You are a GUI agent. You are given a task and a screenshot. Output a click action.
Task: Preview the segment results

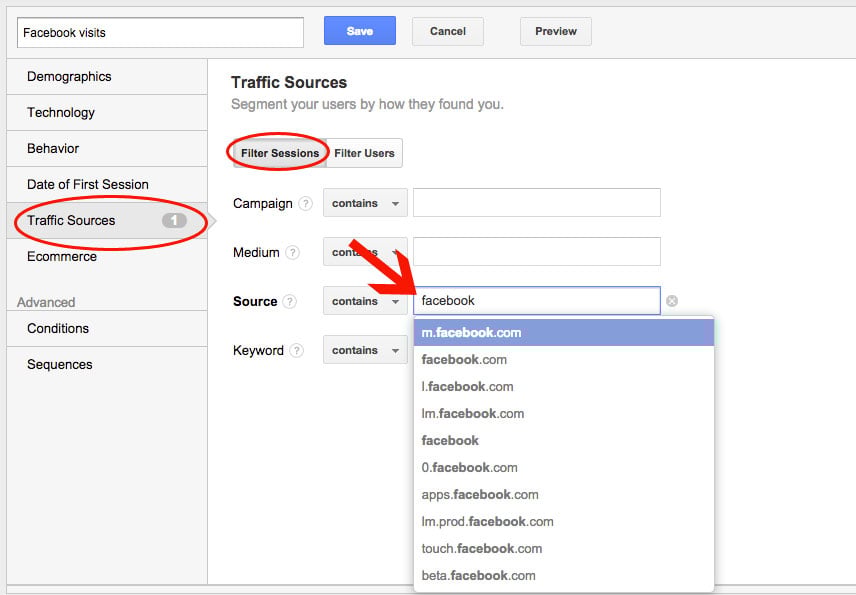(x=555, y=30)
